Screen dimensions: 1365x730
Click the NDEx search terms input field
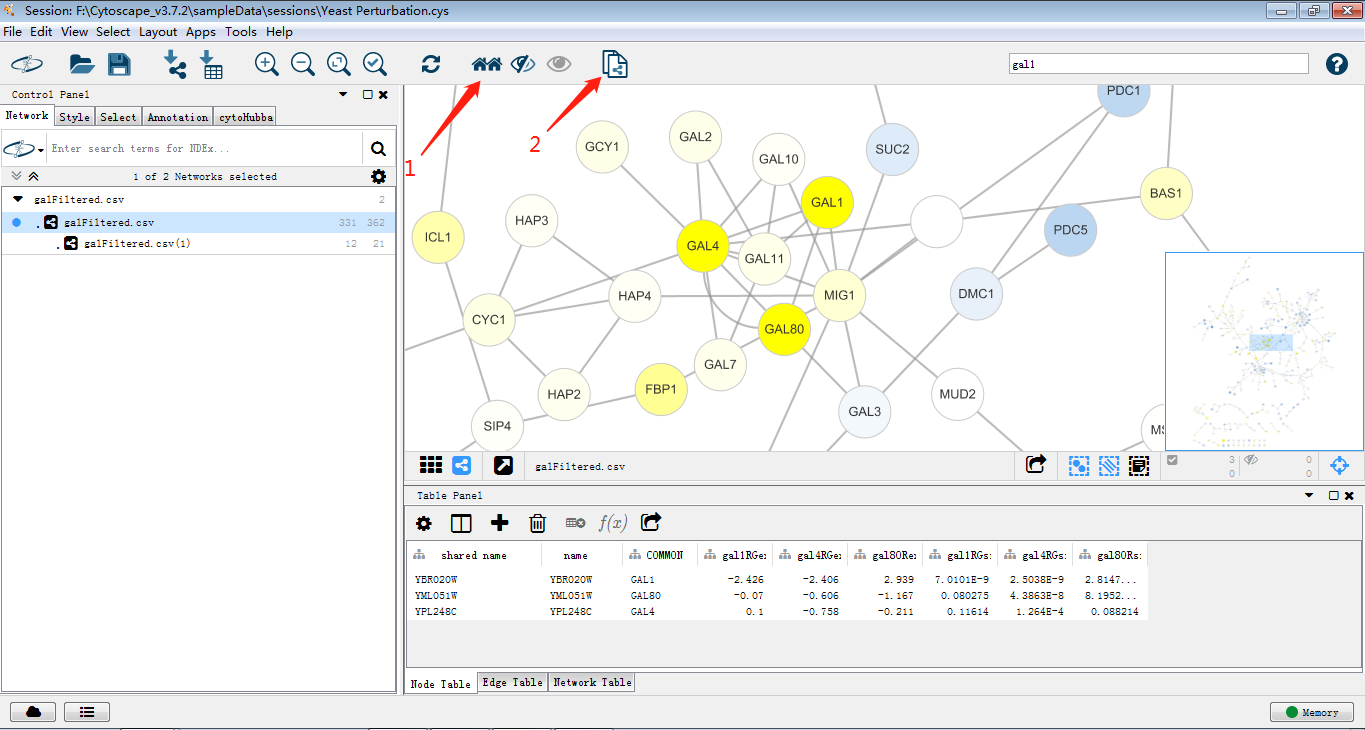[x=205, y=149]
